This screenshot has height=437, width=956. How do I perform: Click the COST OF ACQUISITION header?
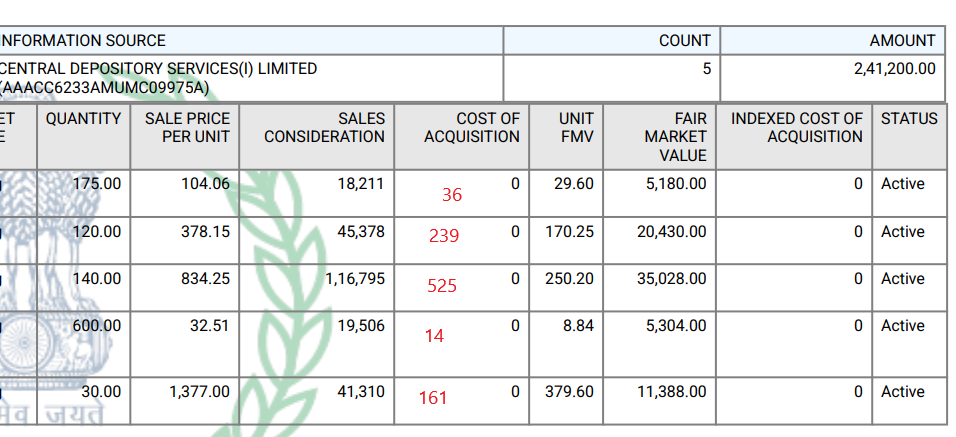[x=472, y=127]
